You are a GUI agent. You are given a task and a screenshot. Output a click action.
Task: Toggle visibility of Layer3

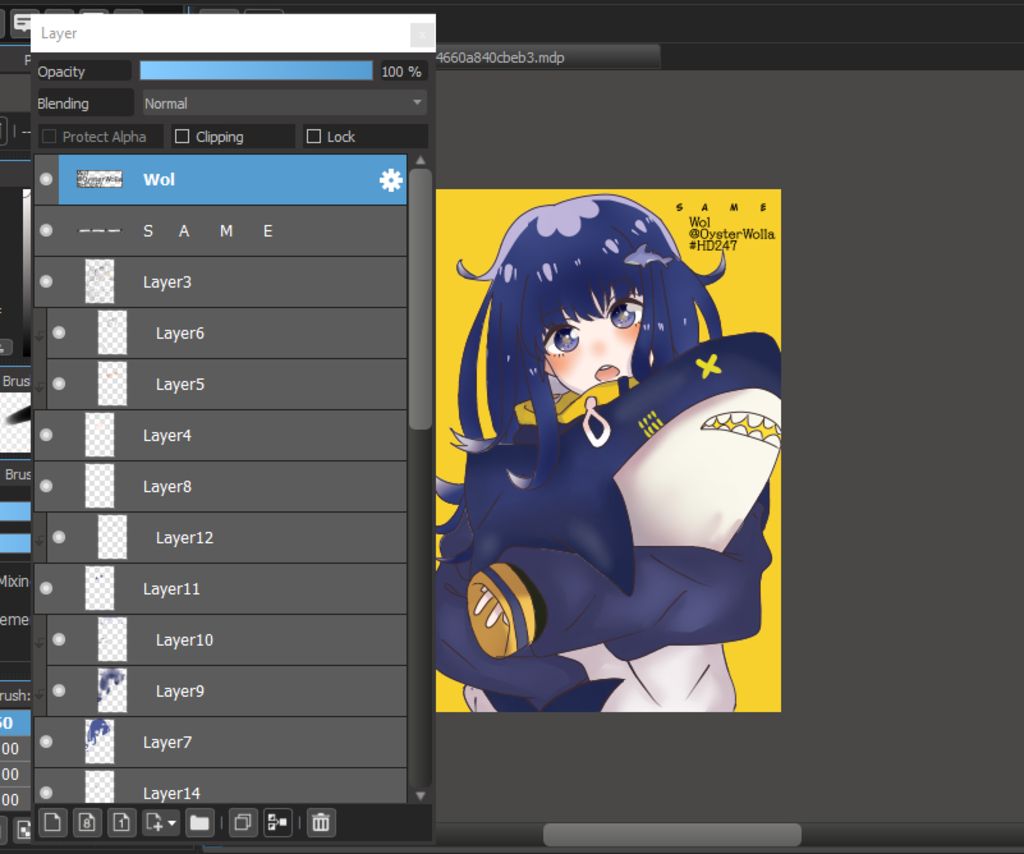point(46,281)
